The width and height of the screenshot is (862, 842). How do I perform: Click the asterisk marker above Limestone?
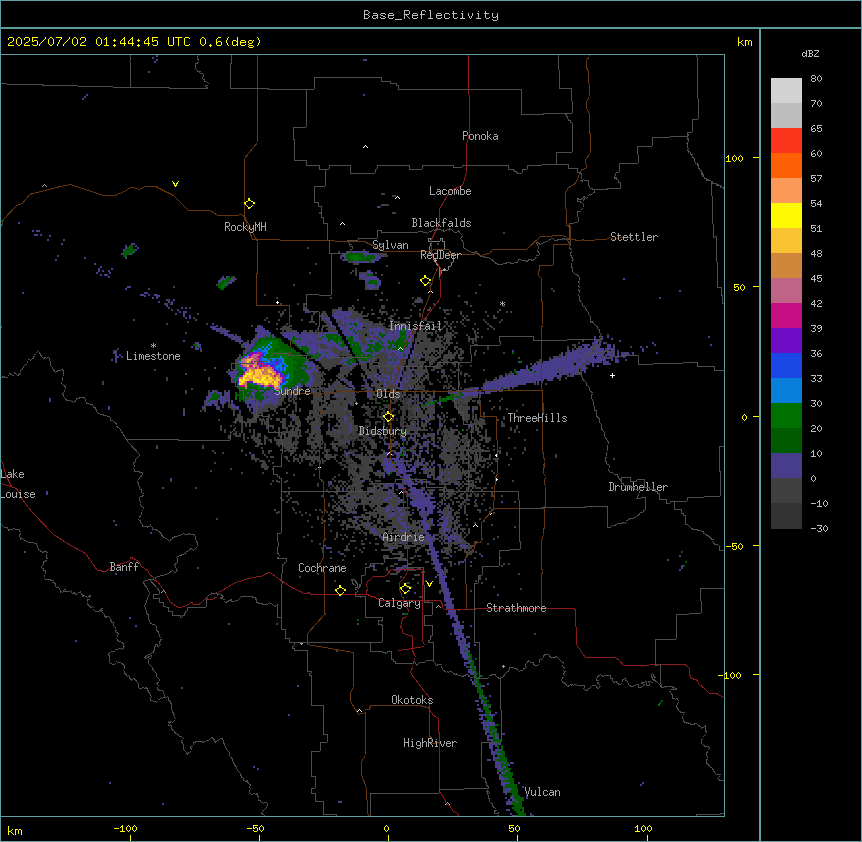tap(153, 346)
